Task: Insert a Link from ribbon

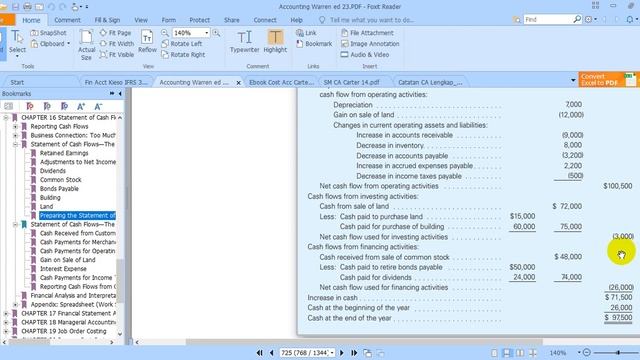Action: click(x=307, y=33)
